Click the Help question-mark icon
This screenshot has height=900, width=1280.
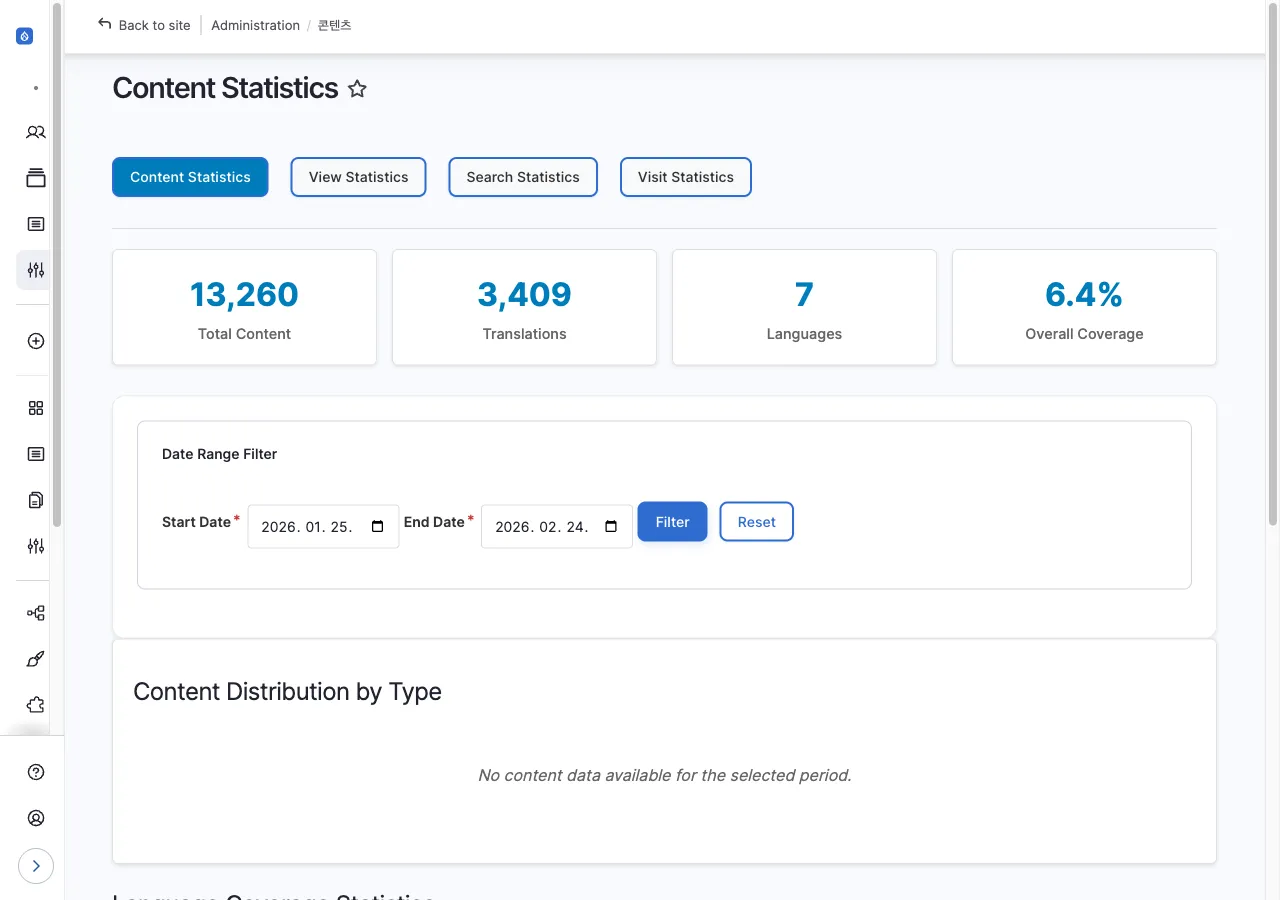[35, 772]
